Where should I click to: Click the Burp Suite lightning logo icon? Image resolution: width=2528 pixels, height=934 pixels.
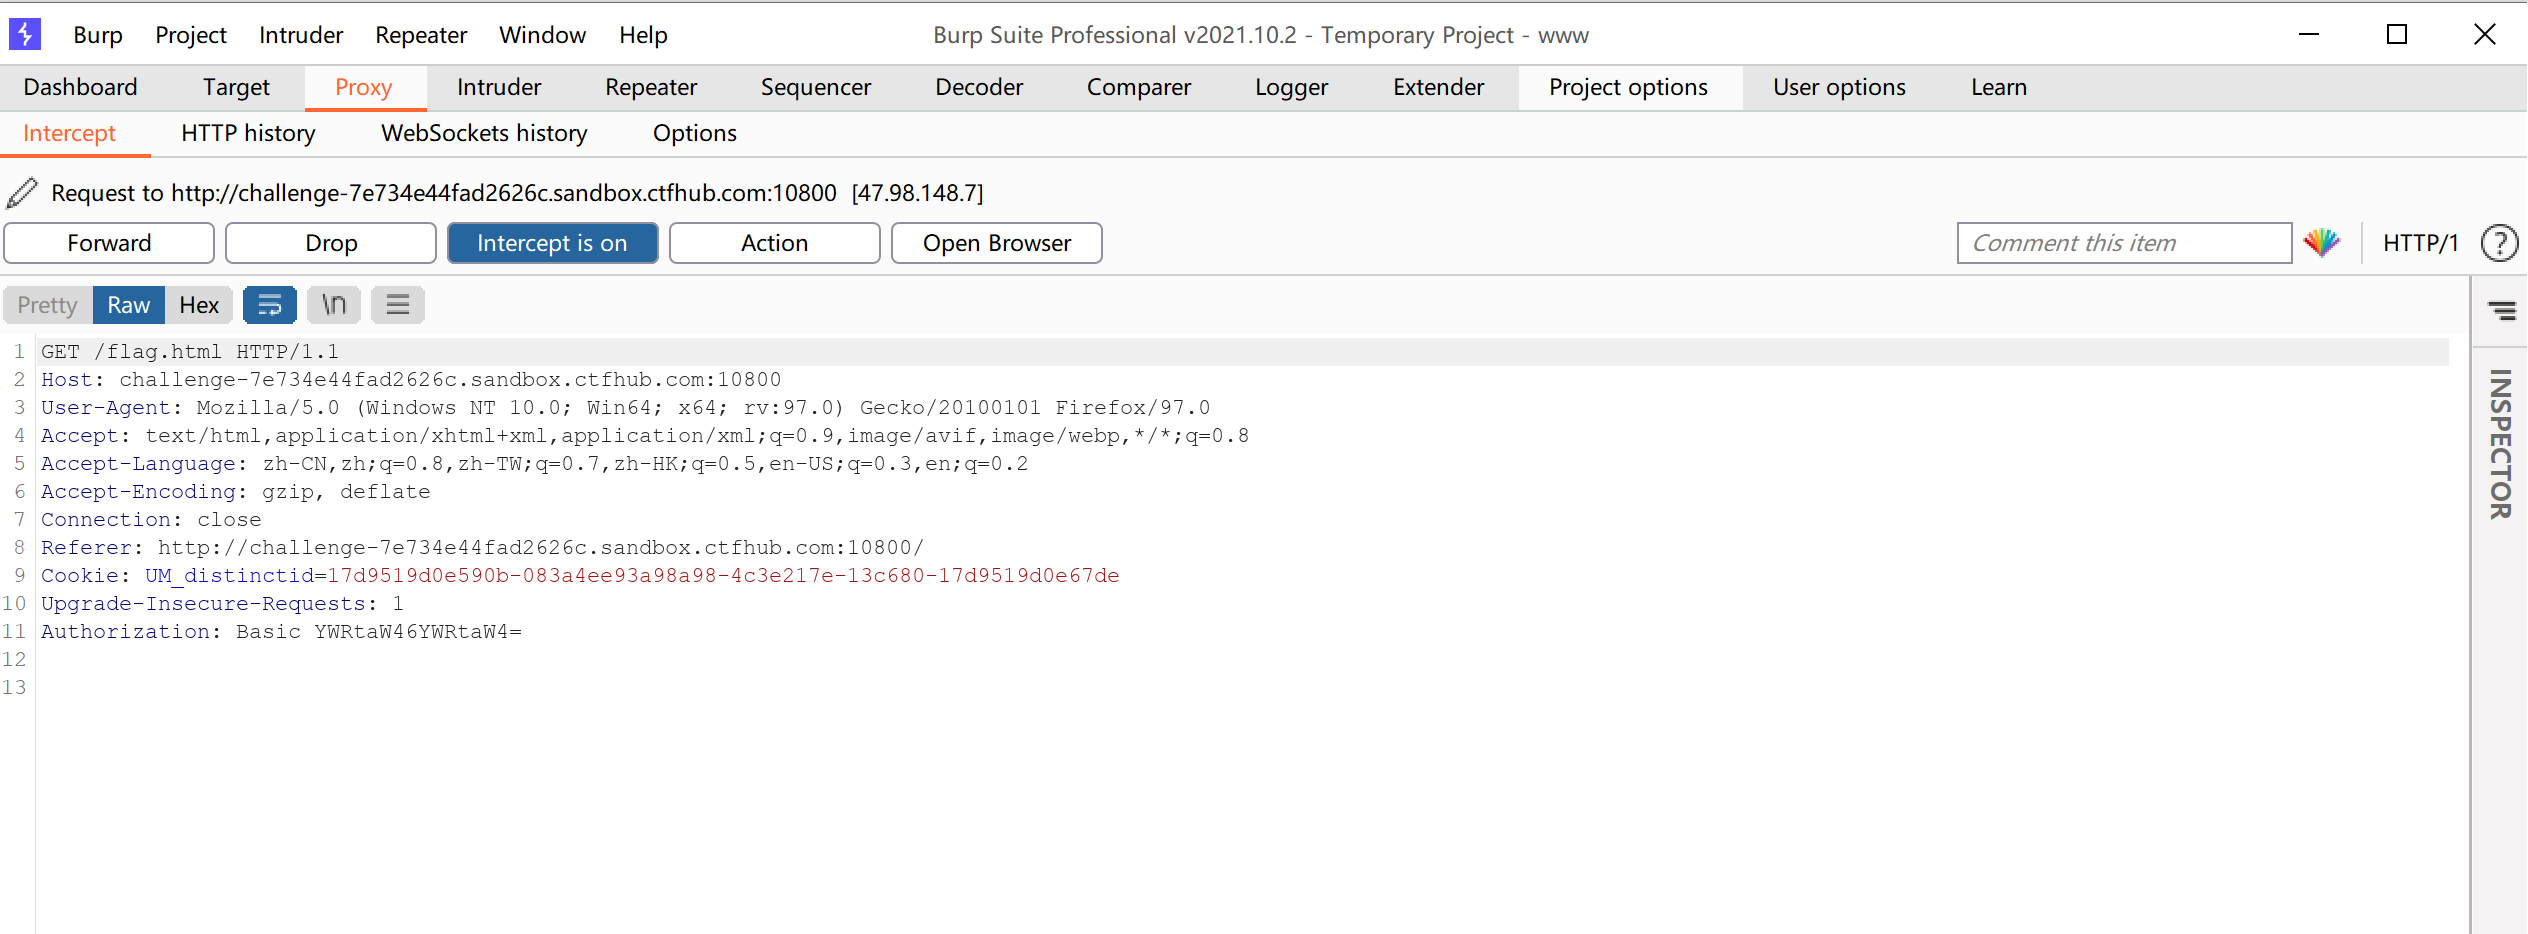click(x=25, y=35)
